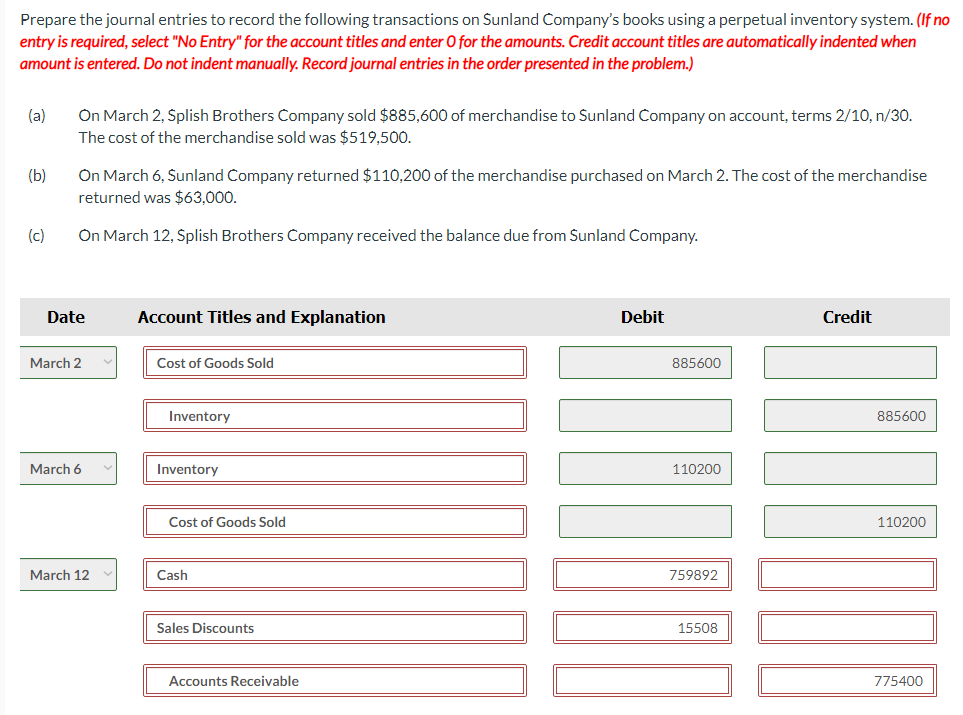Click the empty credit field in first Cost of Goods Sold row
This screenshot has width=963, height=715.
click(x=850, y=362)
